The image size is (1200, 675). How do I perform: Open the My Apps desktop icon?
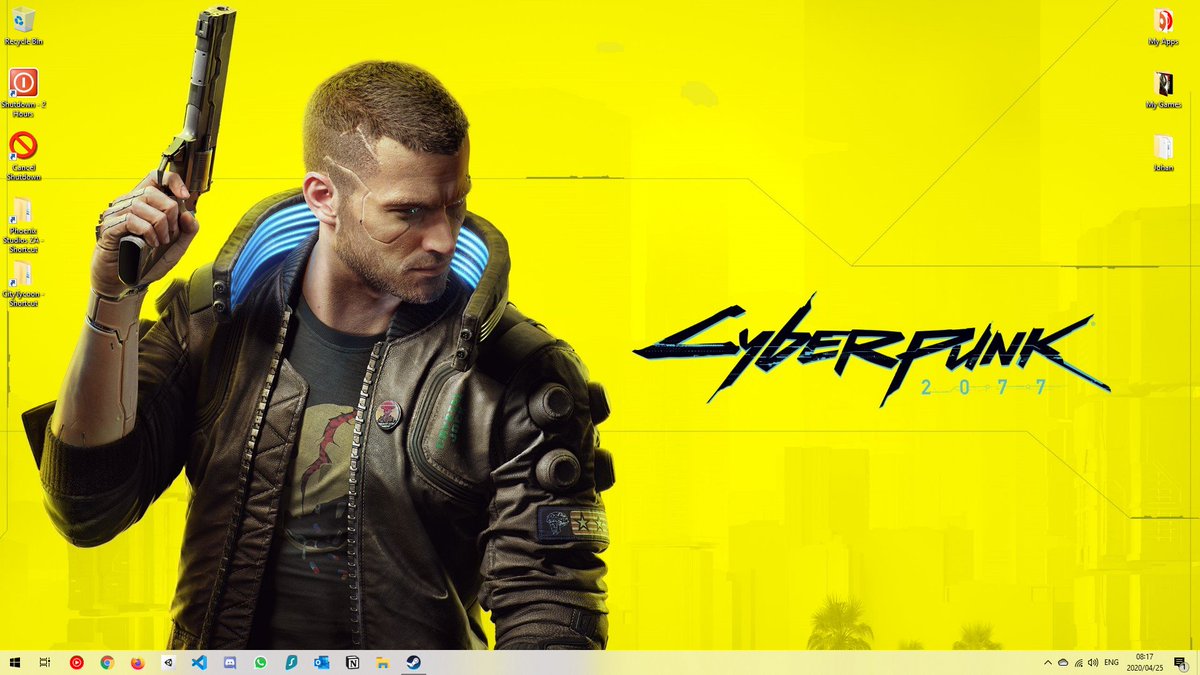1163,27
